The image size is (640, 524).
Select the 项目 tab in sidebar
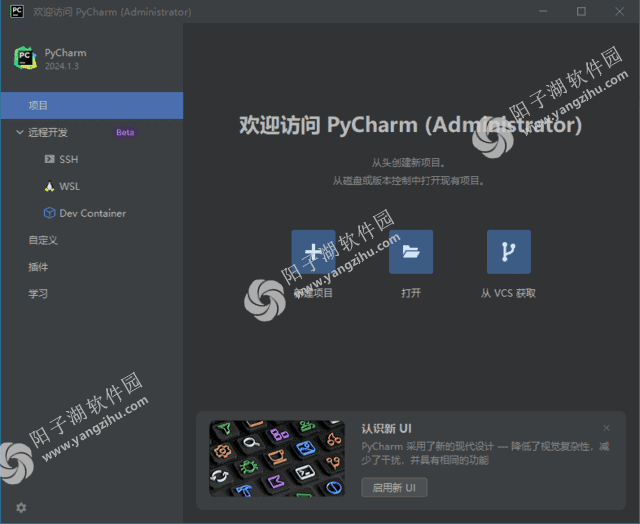pyautogui.click(x=92, y=105)
